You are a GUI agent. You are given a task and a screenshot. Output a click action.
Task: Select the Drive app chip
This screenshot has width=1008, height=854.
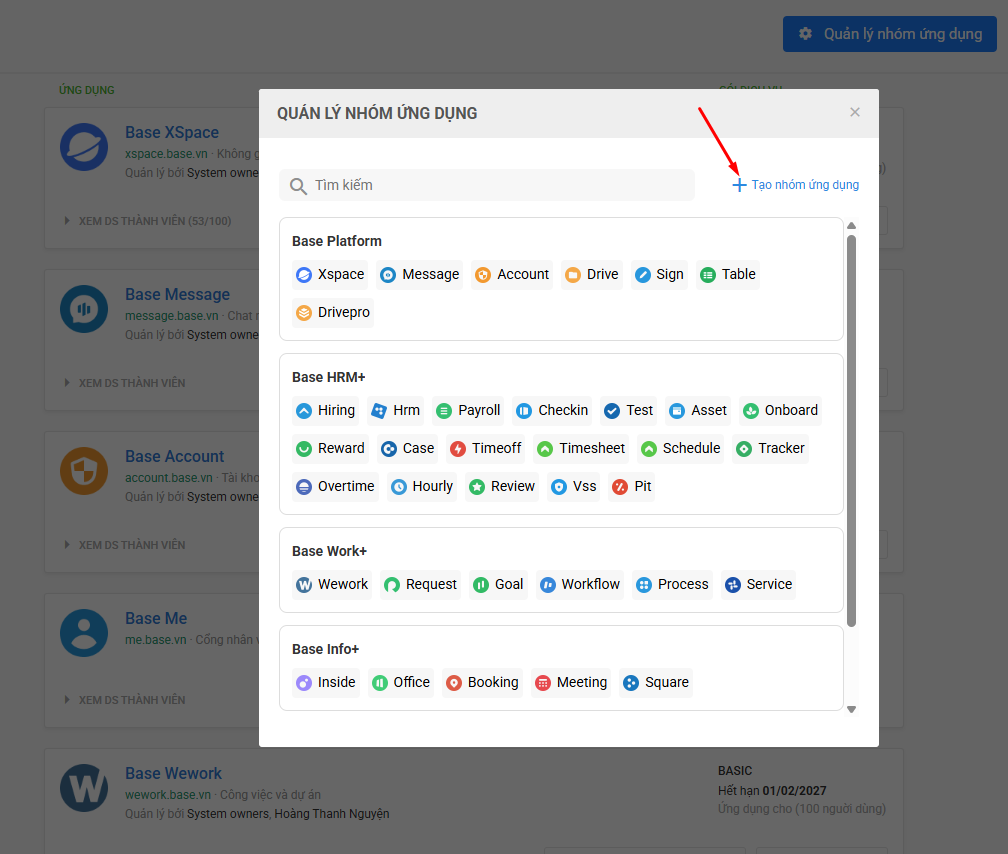pos(591,275)
